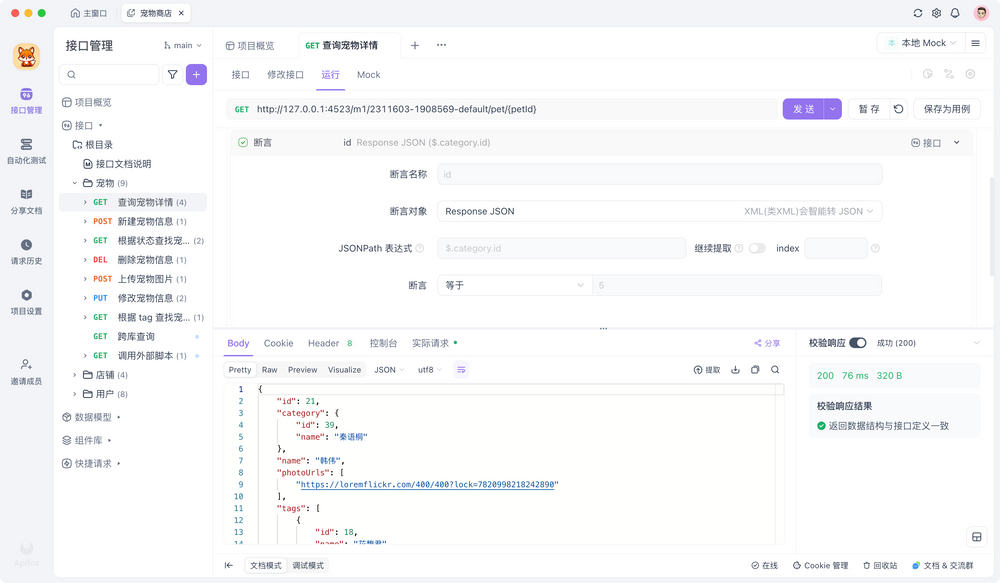Viewport: 1000px width, 583px height.
Task: Download the response body
Action: pos(736,370)
